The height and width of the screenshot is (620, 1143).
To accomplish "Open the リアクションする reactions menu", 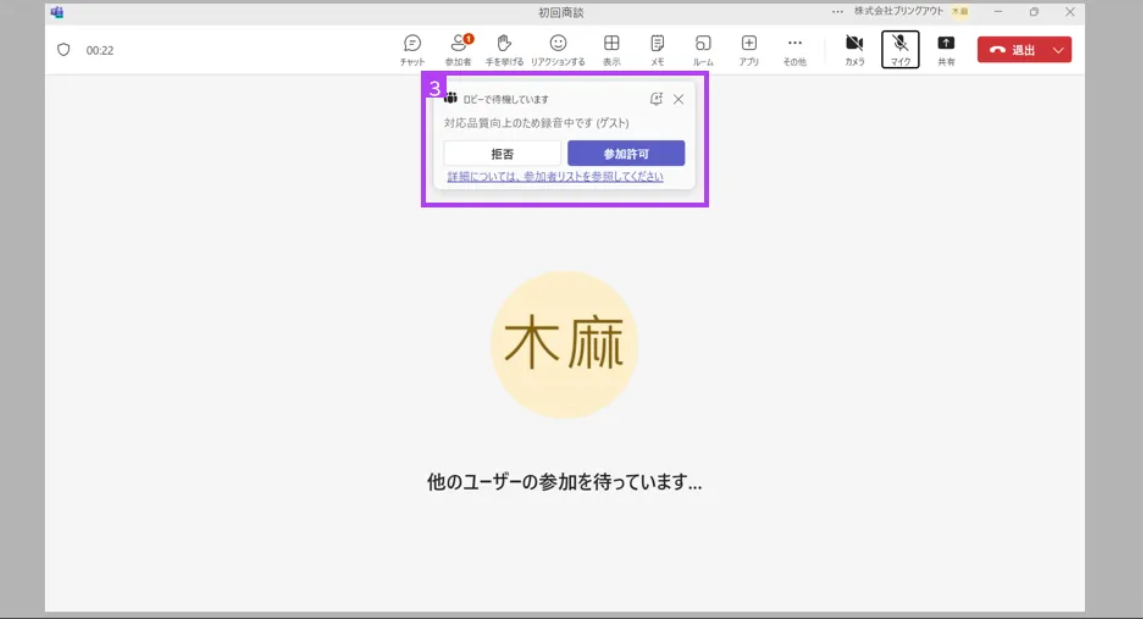I will (x=558, y=50).
